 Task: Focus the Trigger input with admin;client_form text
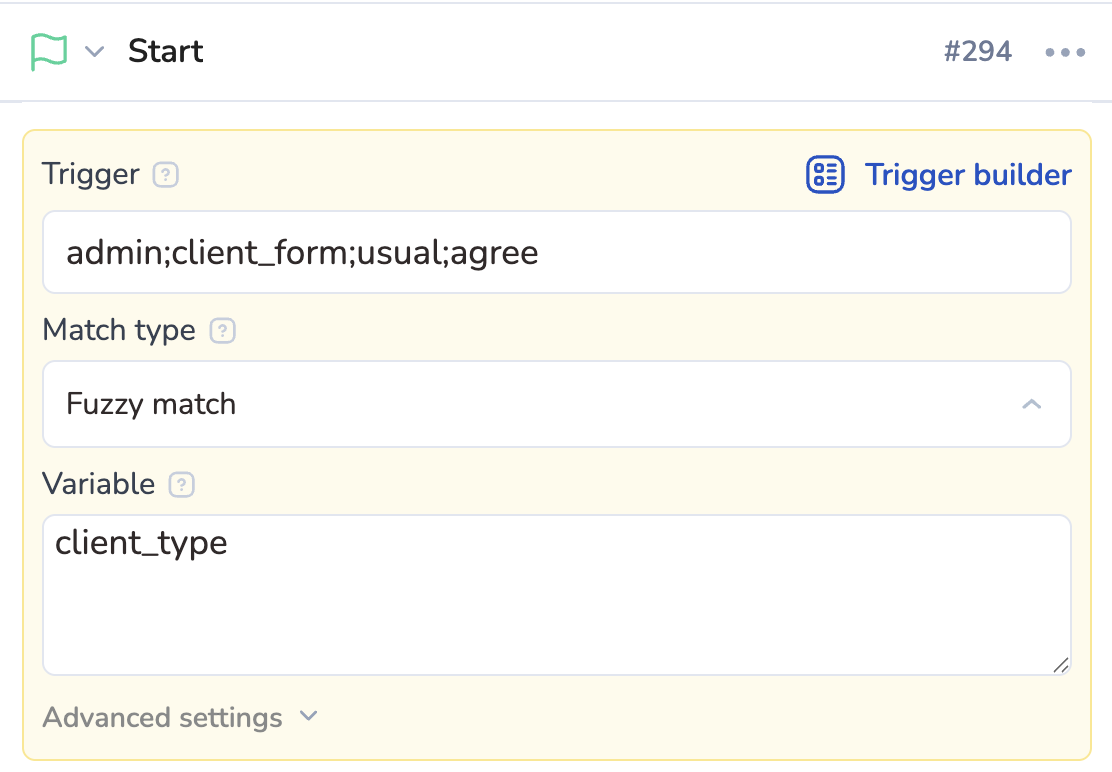point(556,252)
